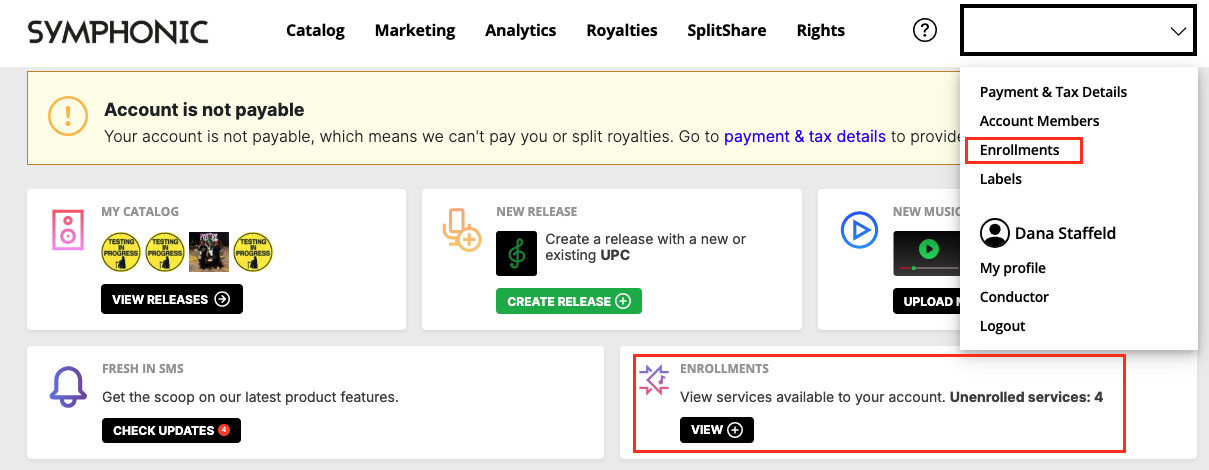Click the warning exclamation icon
This screenshot has height=470, width=1209.
68,117
